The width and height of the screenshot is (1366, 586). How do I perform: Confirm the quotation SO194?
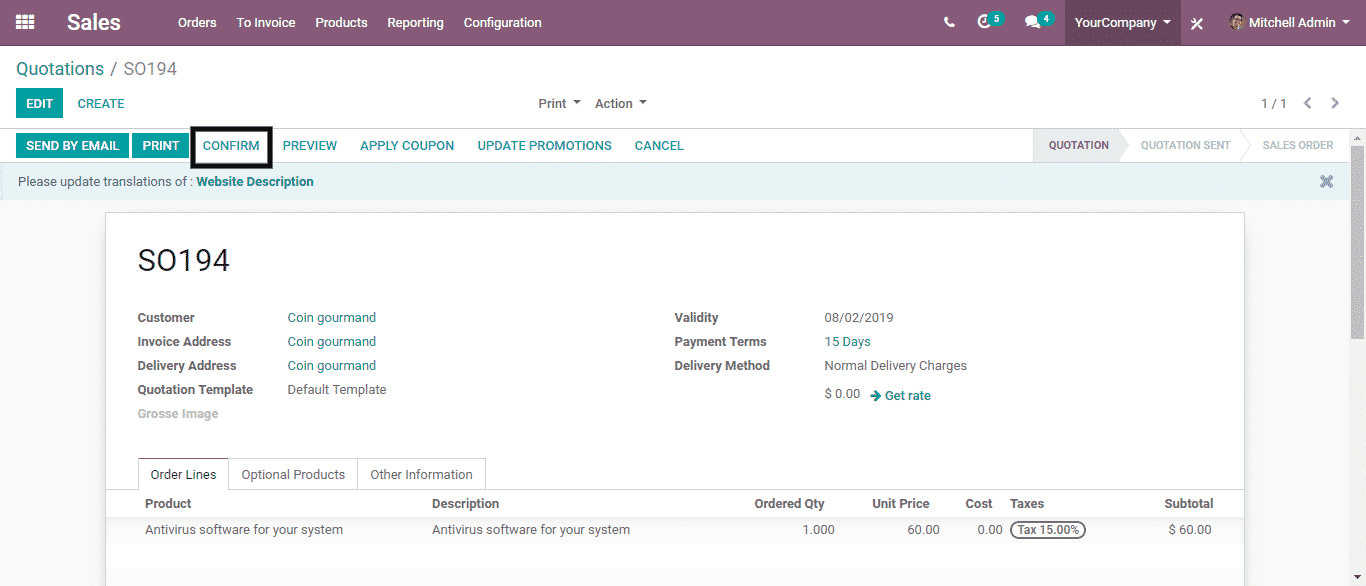point(231,146)
